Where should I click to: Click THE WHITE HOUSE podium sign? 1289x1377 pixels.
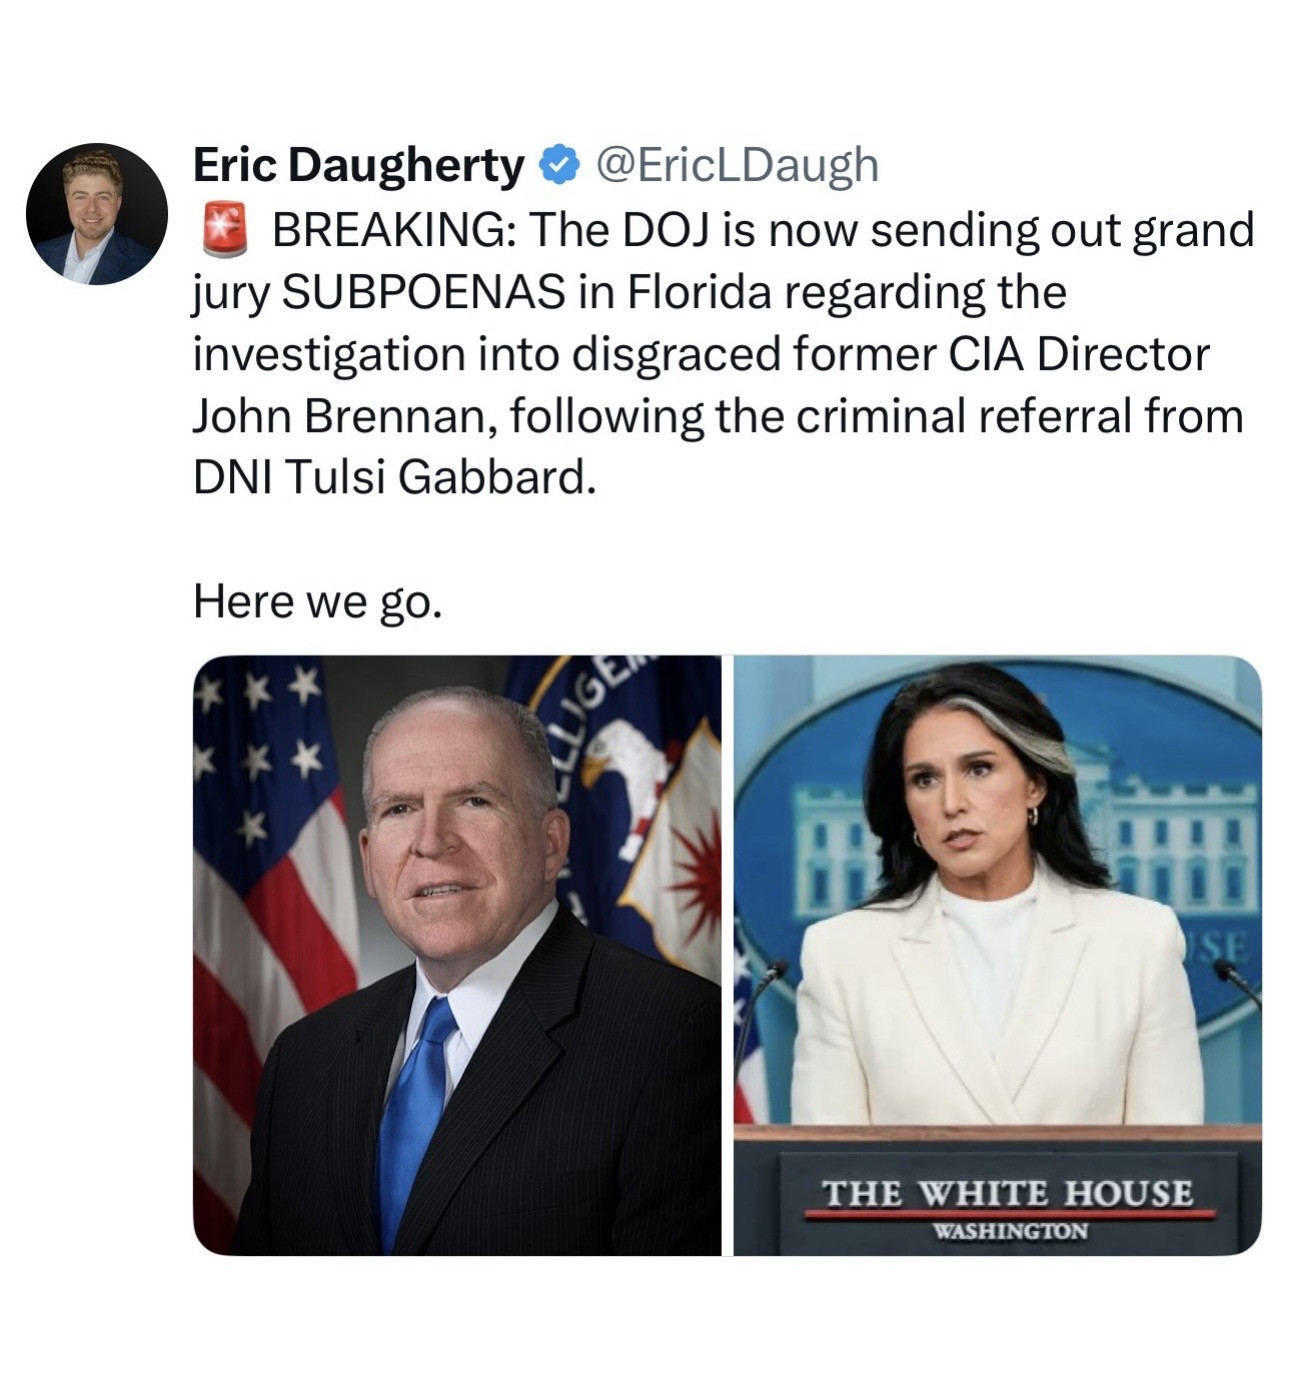[1008, 1202]
